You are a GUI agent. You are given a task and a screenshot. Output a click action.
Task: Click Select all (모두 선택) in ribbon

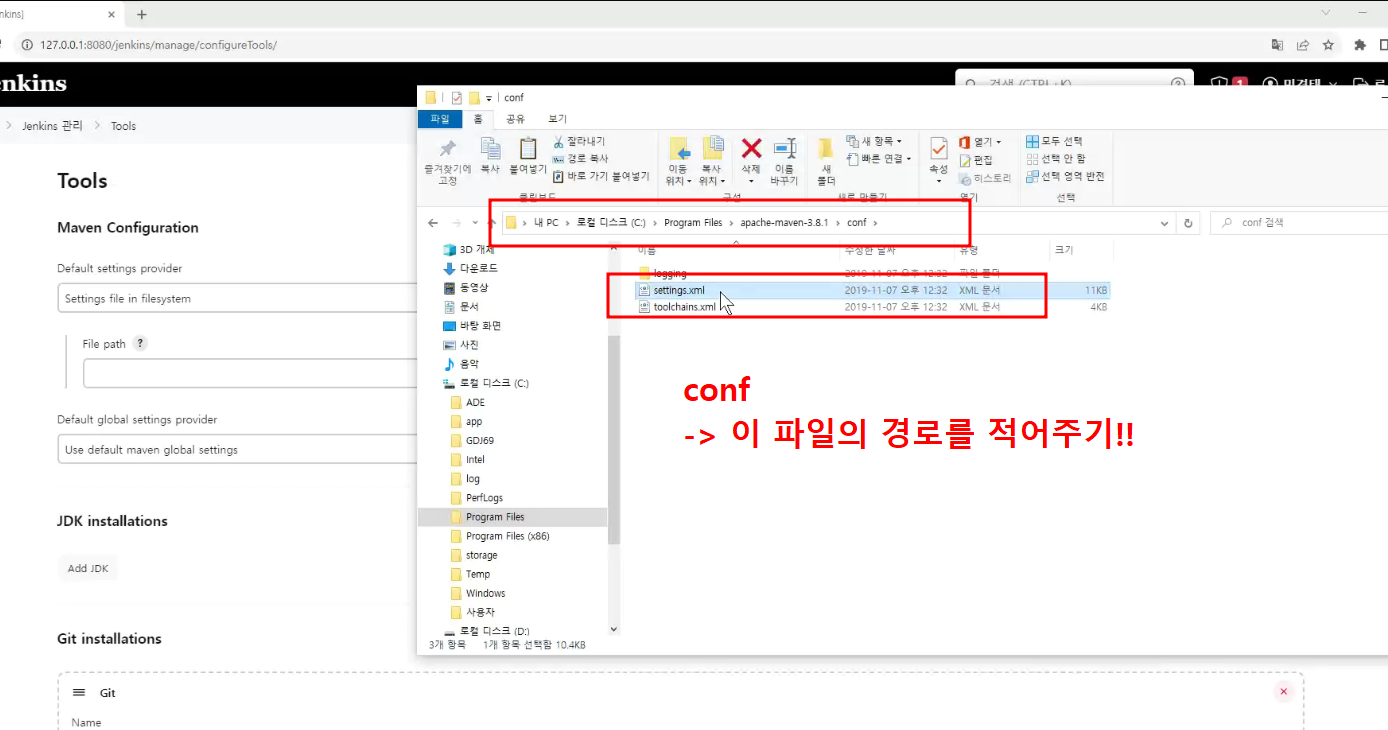pos(1055,141)
